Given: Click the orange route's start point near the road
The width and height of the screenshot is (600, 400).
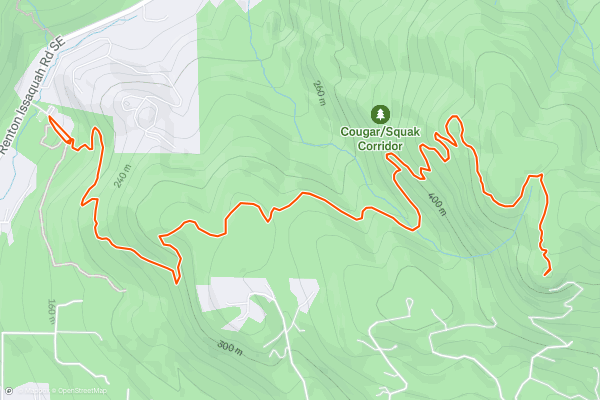Looking at the screenshot, I should click(x=50, y=118).
